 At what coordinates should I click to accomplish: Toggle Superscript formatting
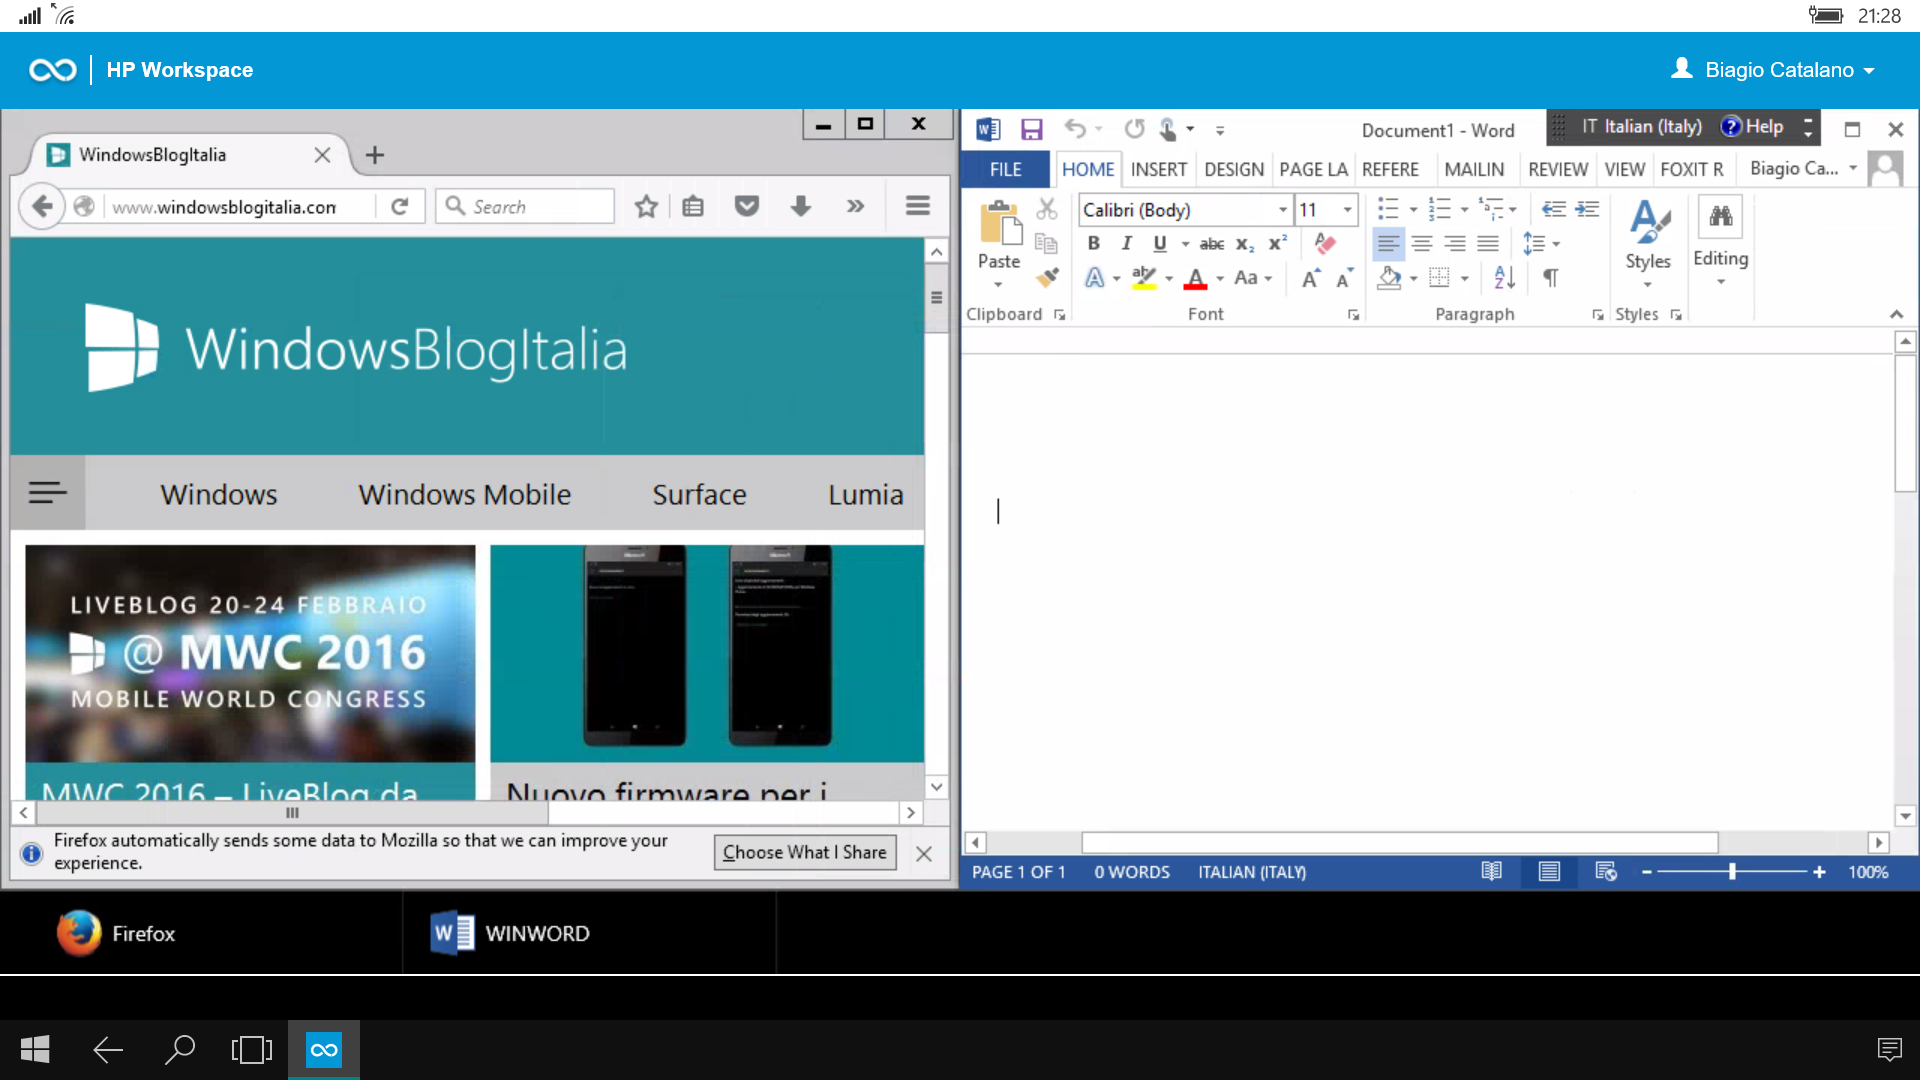pyautogui.click(x=1278, y=243)
